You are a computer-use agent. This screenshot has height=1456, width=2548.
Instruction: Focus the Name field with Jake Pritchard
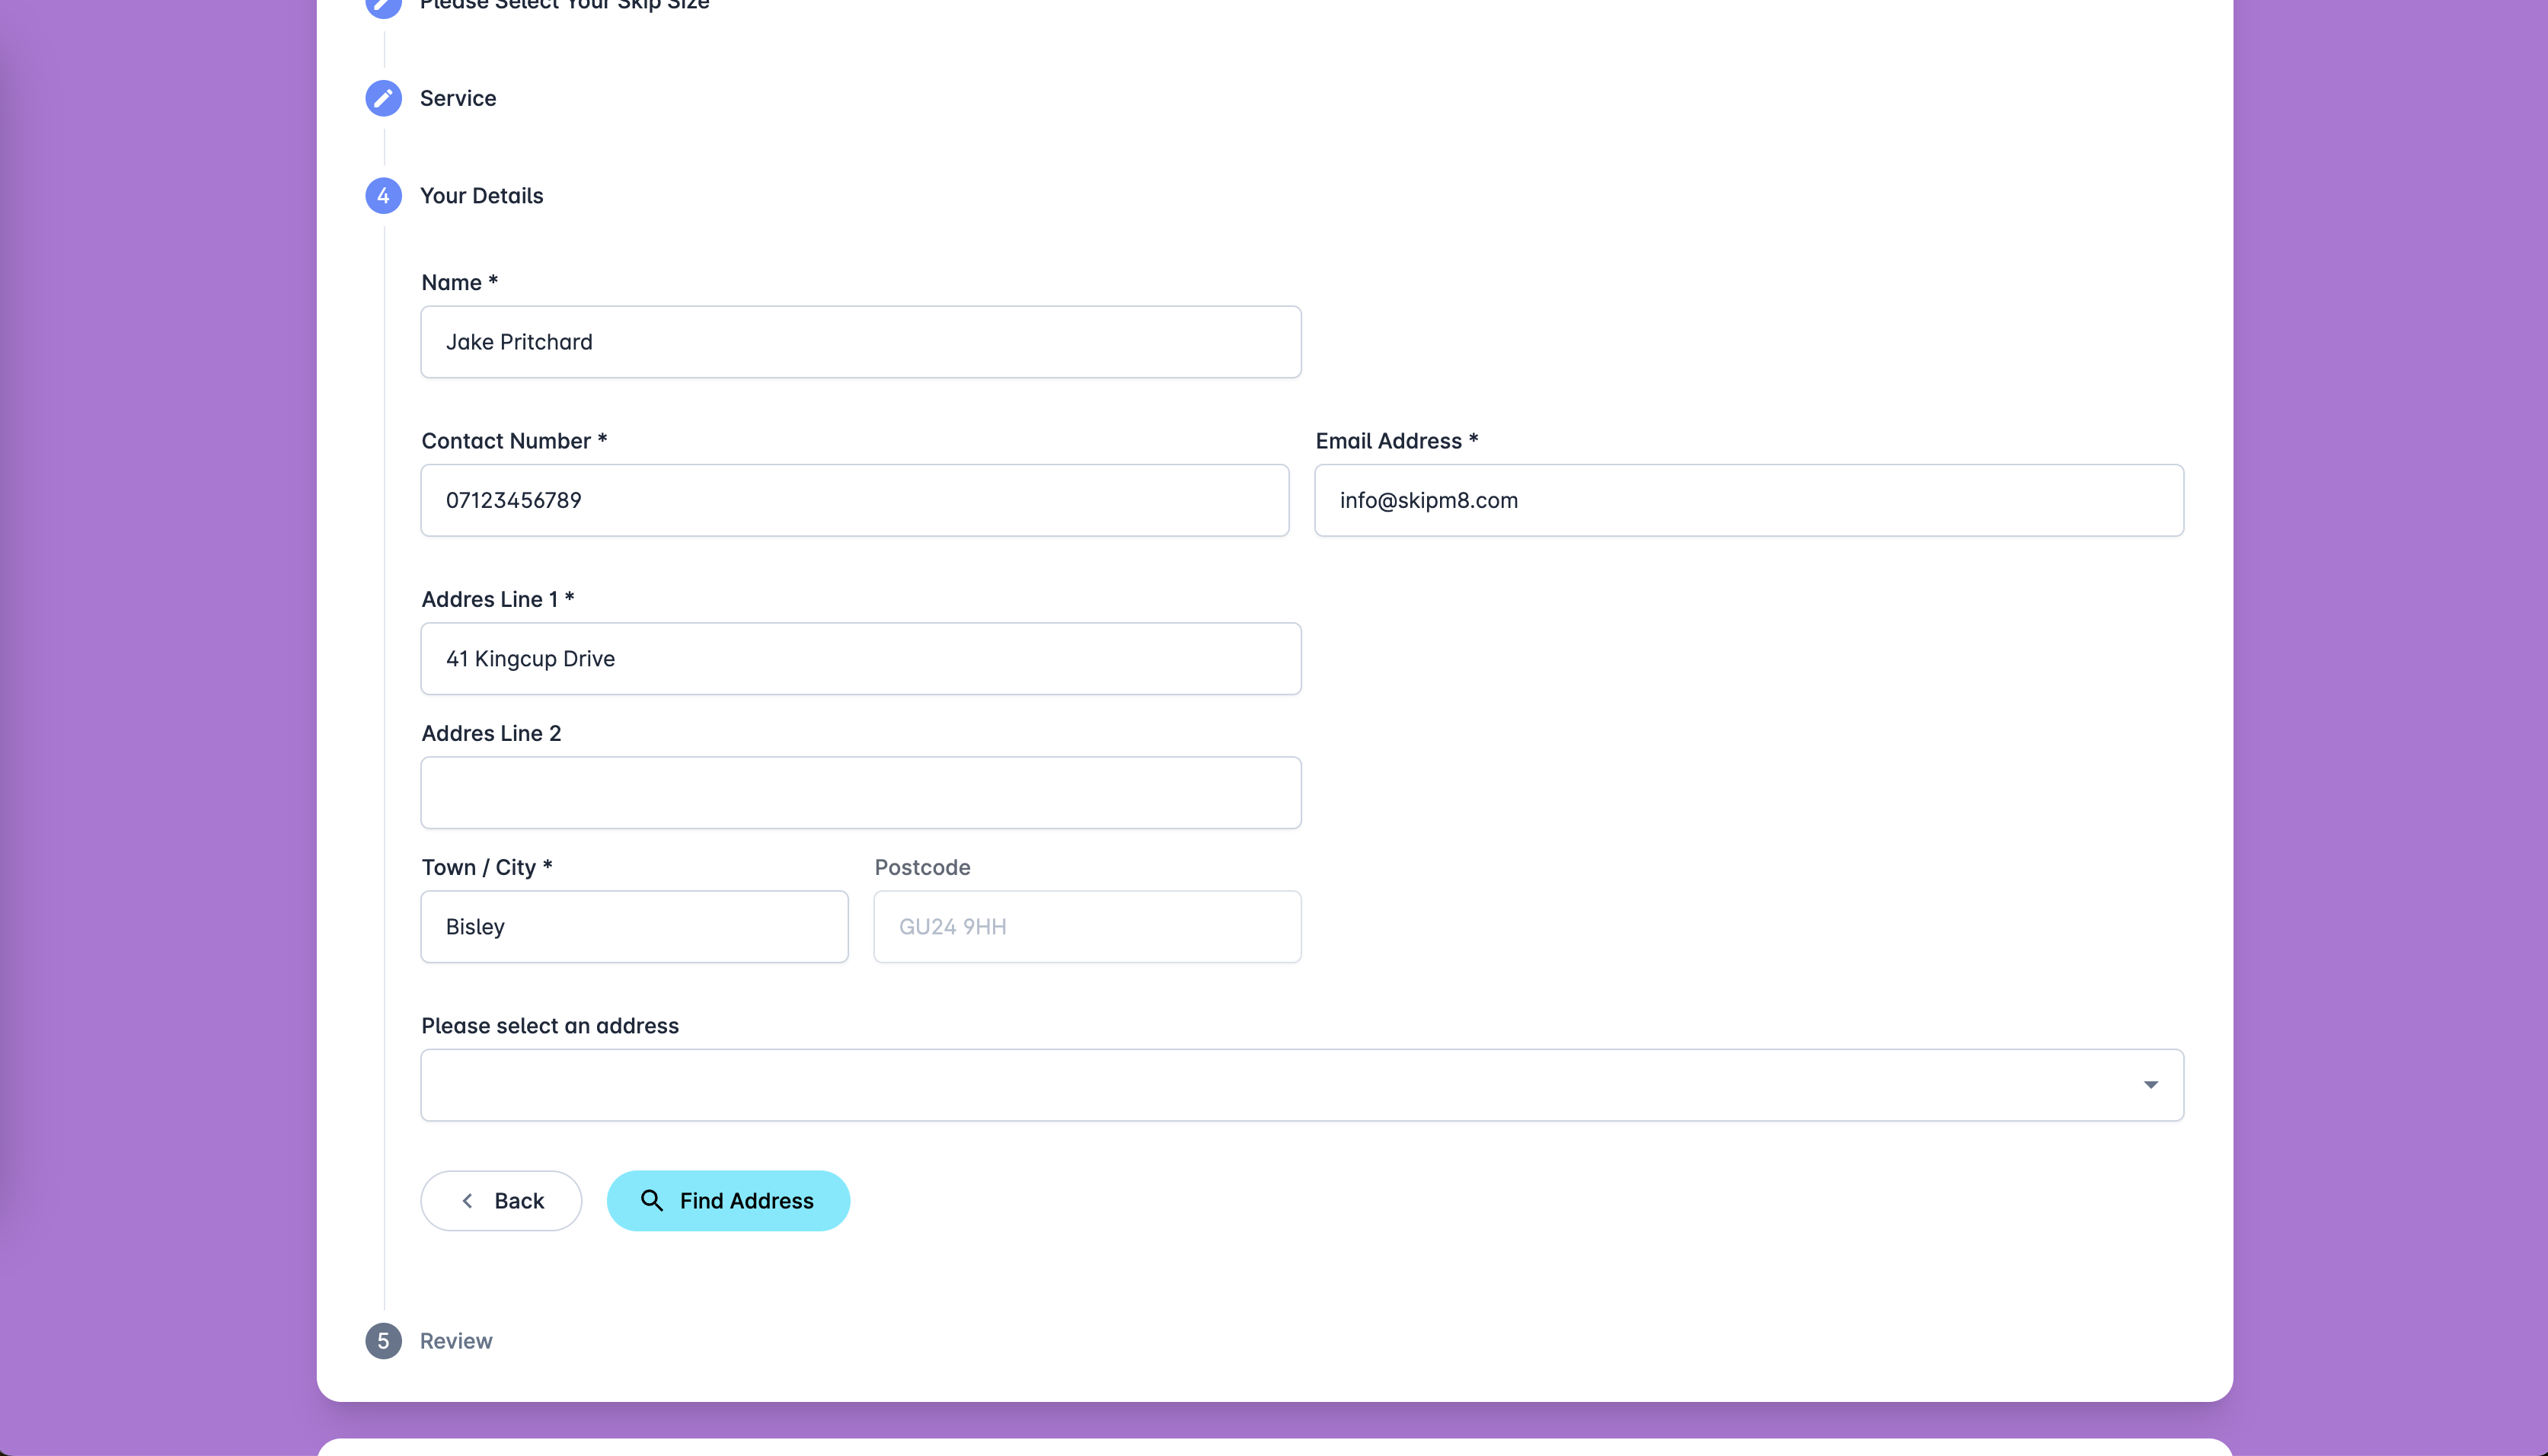[861, 342]
